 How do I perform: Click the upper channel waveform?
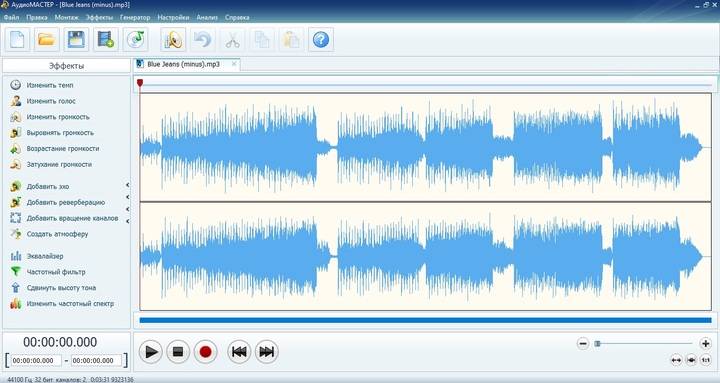[x=425, y=147]
